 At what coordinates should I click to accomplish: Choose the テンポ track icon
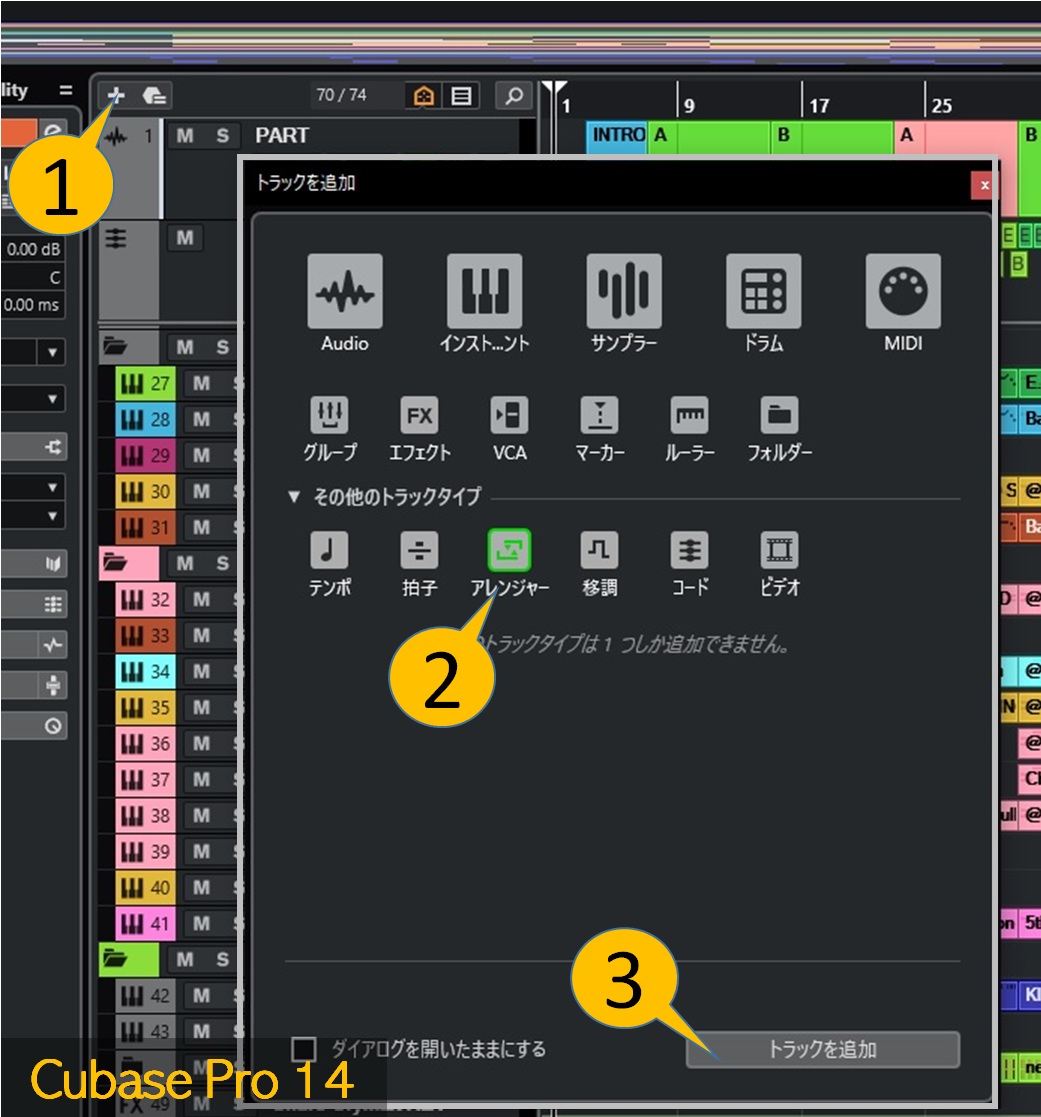(x=329, y=550)
